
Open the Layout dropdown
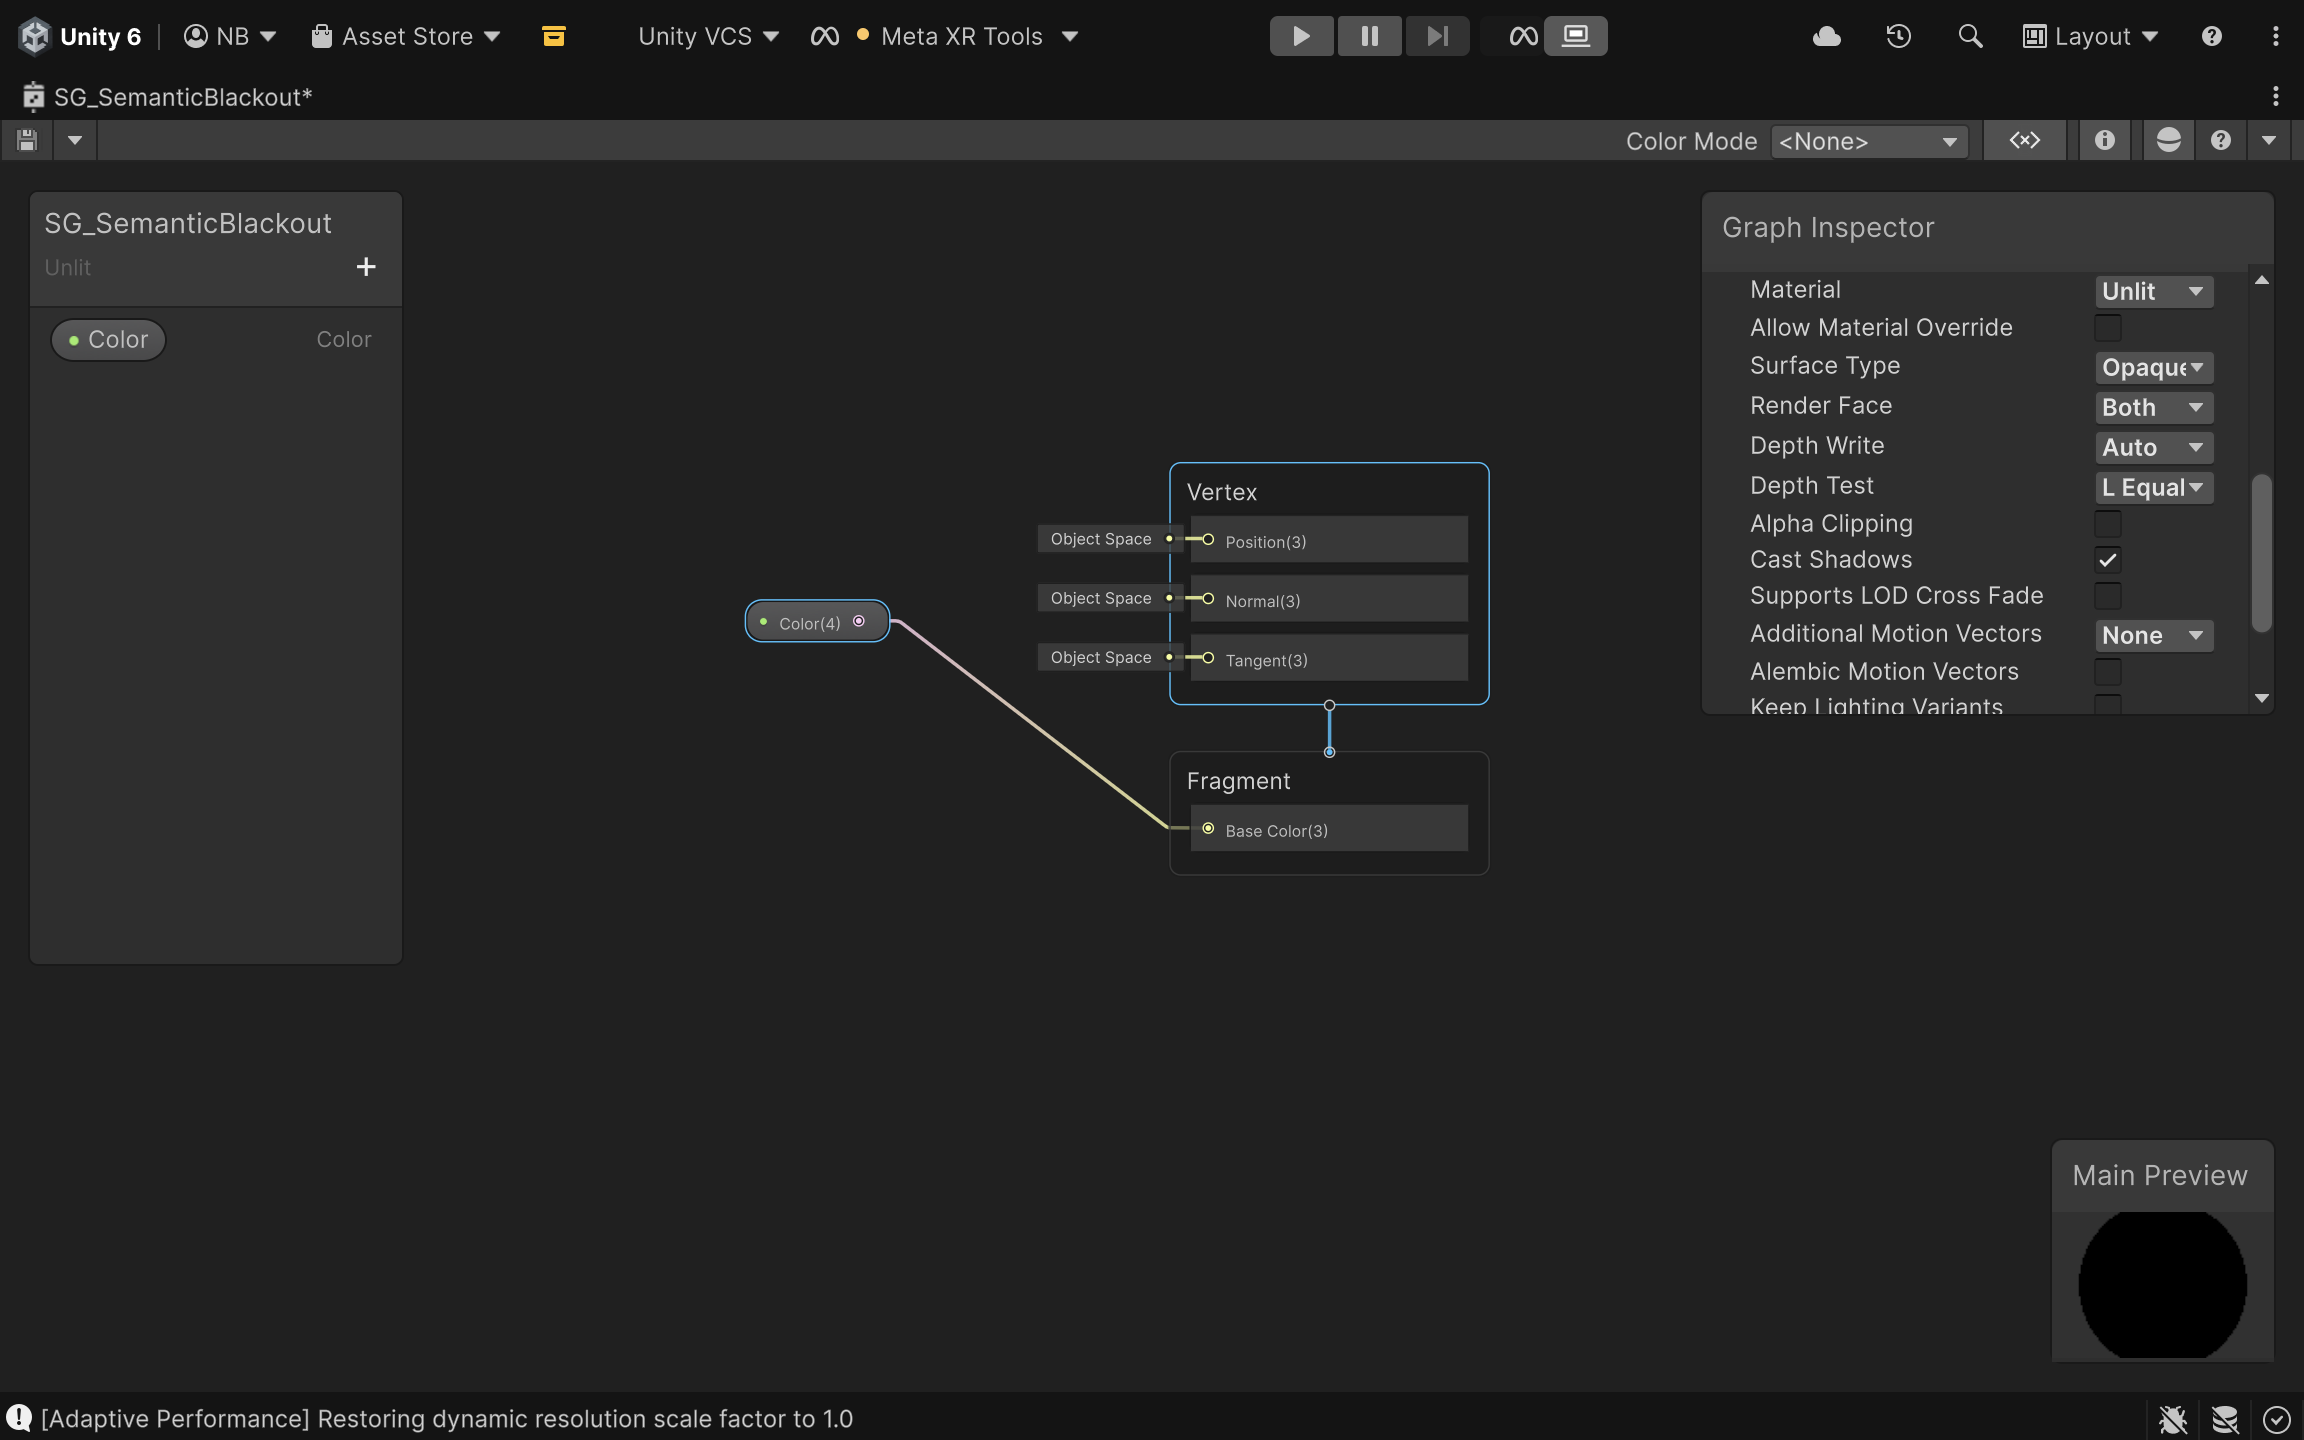coord(2090,36)
